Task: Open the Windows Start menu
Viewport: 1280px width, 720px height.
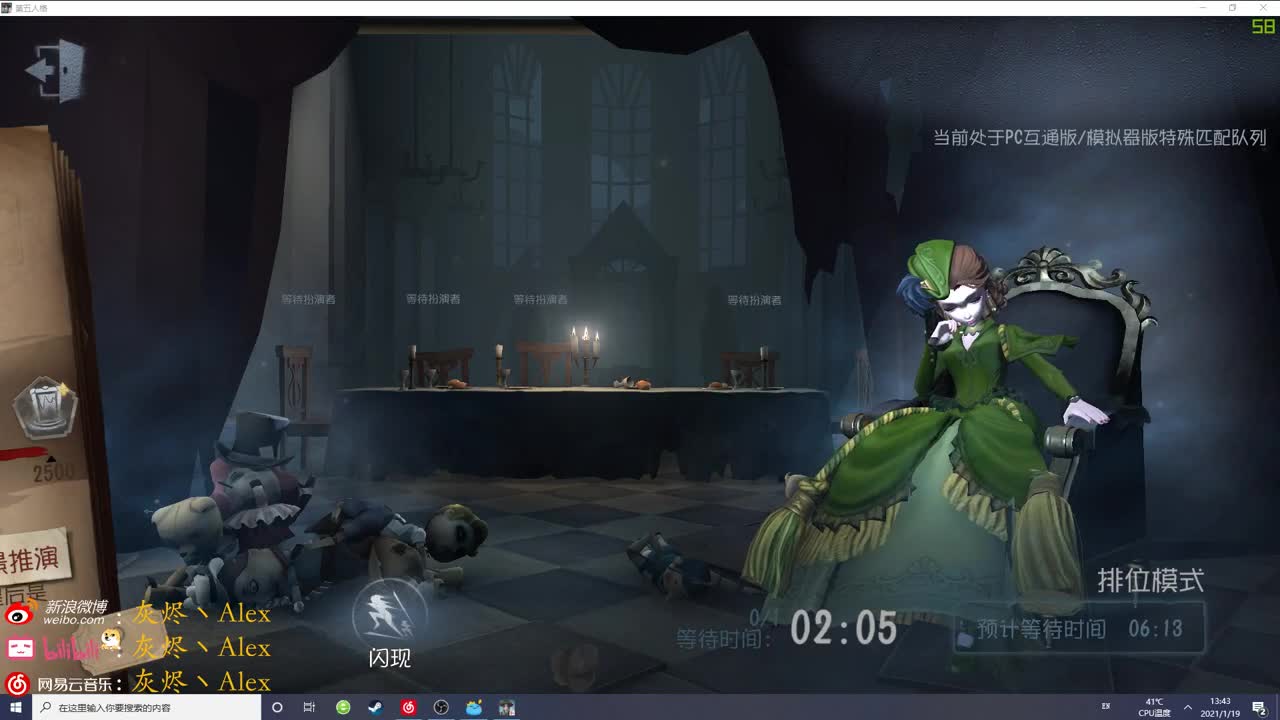Action: tap(16, 708)
